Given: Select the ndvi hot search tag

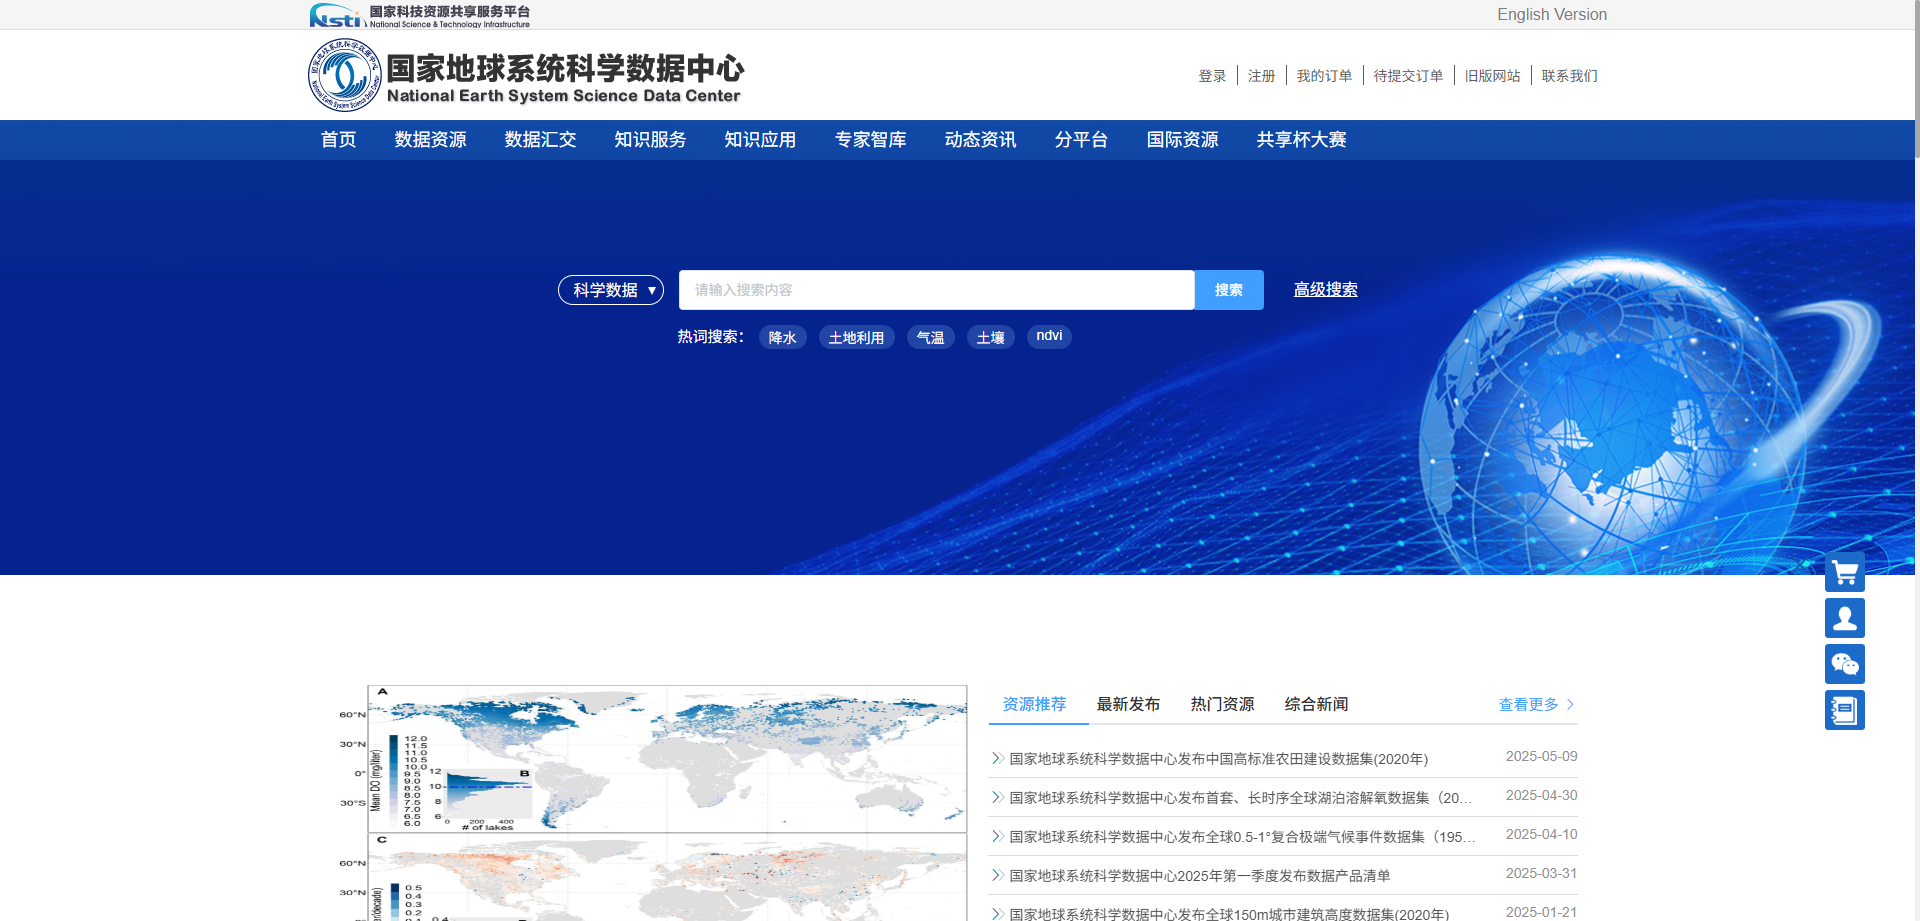Looking at the screenshot, I should tap(1049, 336).
